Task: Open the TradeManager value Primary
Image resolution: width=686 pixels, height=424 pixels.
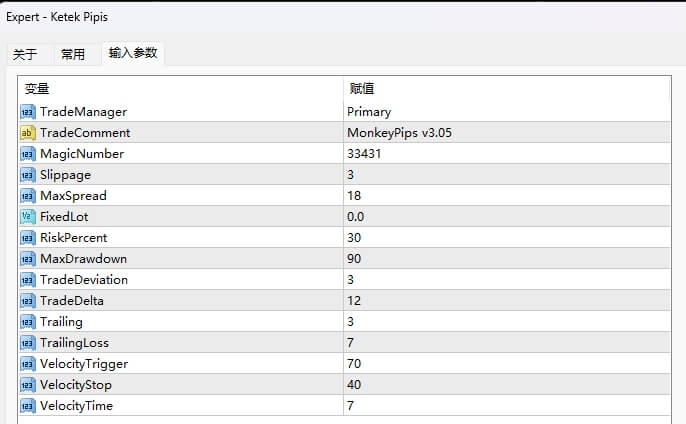Action: tap(369, 112)
